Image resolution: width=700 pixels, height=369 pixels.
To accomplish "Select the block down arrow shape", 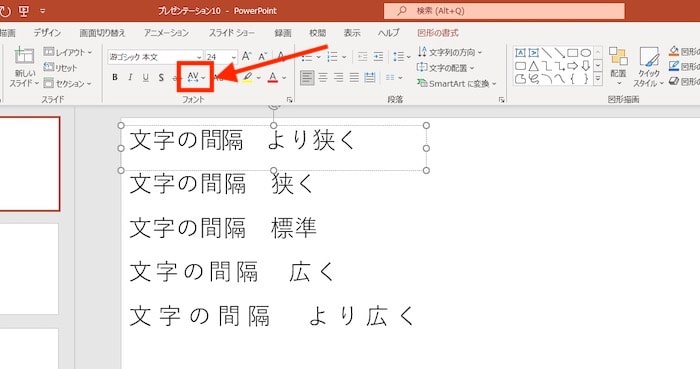I will [586, 66].
